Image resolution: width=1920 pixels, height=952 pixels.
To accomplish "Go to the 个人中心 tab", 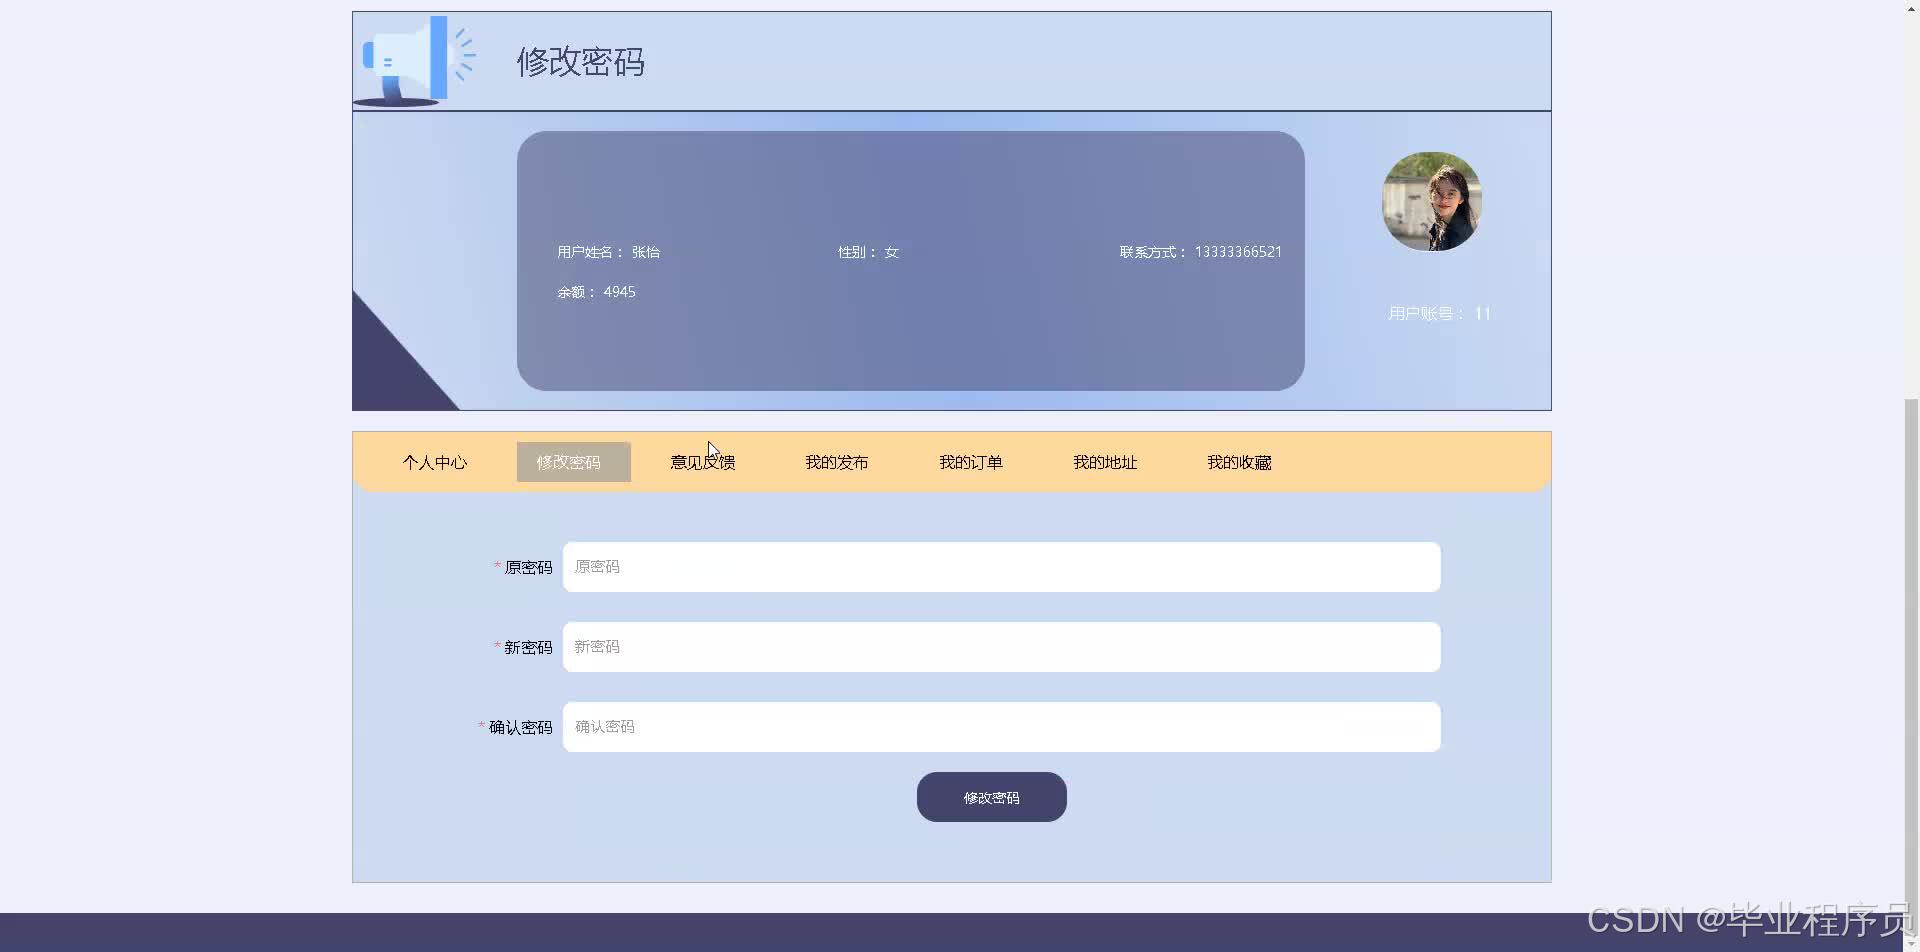I will pos(435,462).
